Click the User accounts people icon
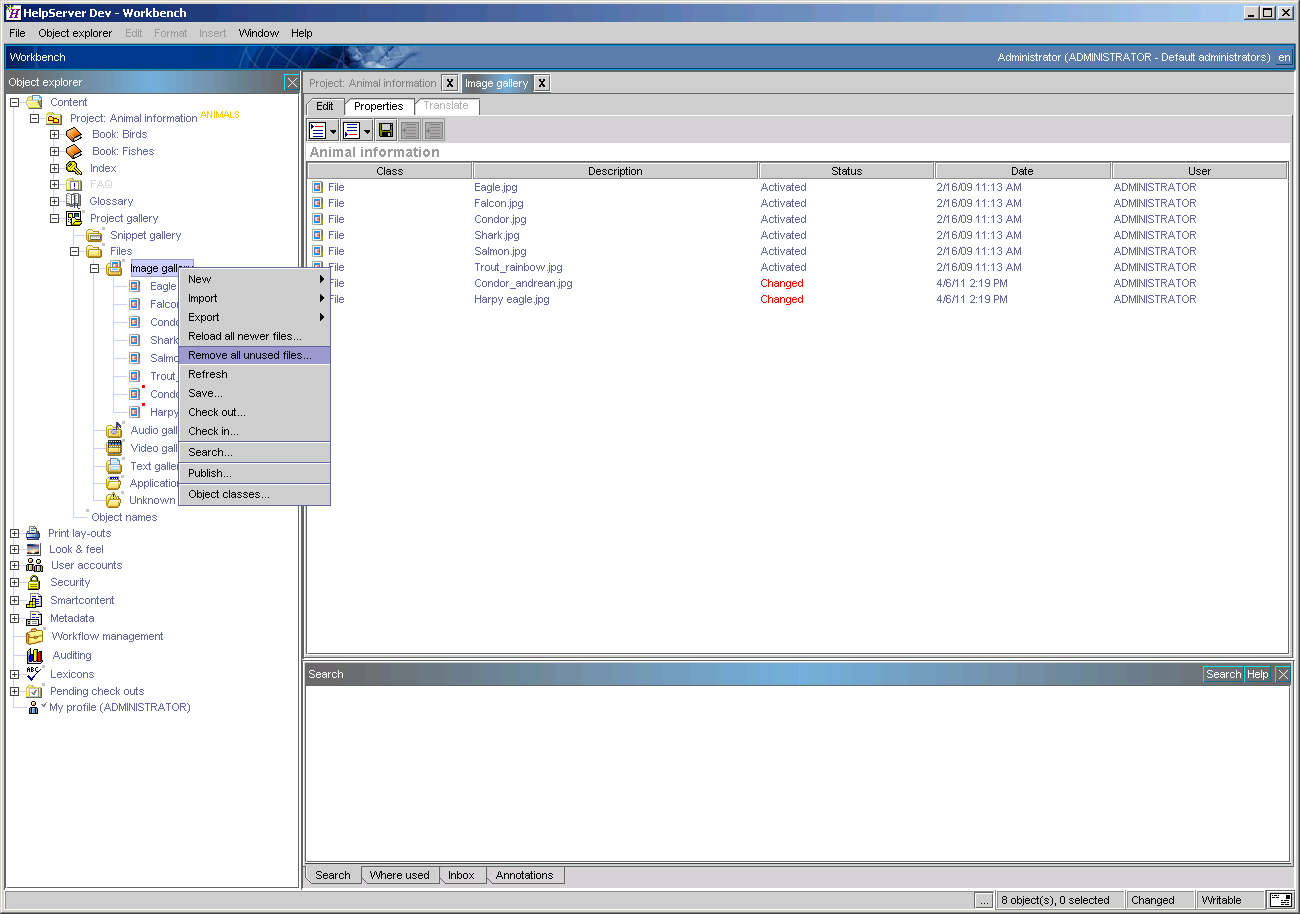The width and height of the screenshot is (1300, 914). tap(34, 565)
